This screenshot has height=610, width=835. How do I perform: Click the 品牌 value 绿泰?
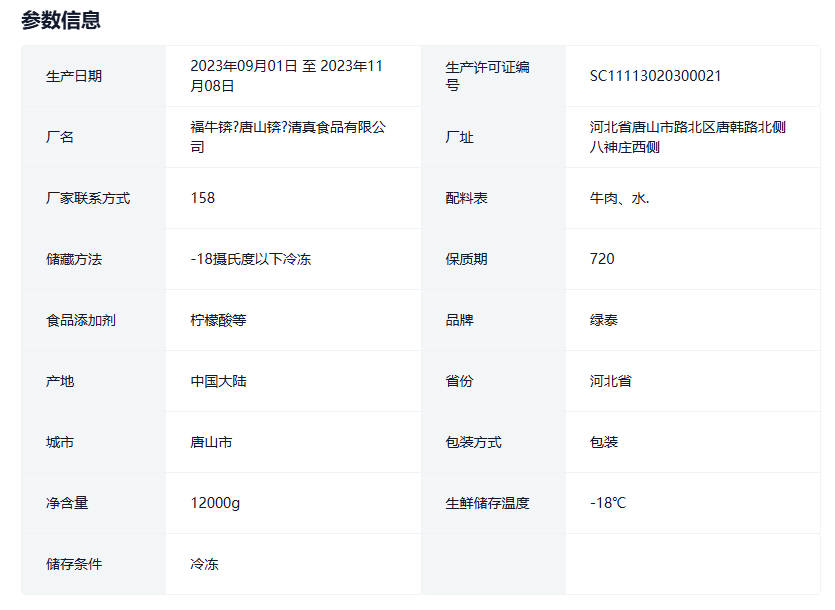click(x=604, y=320)
